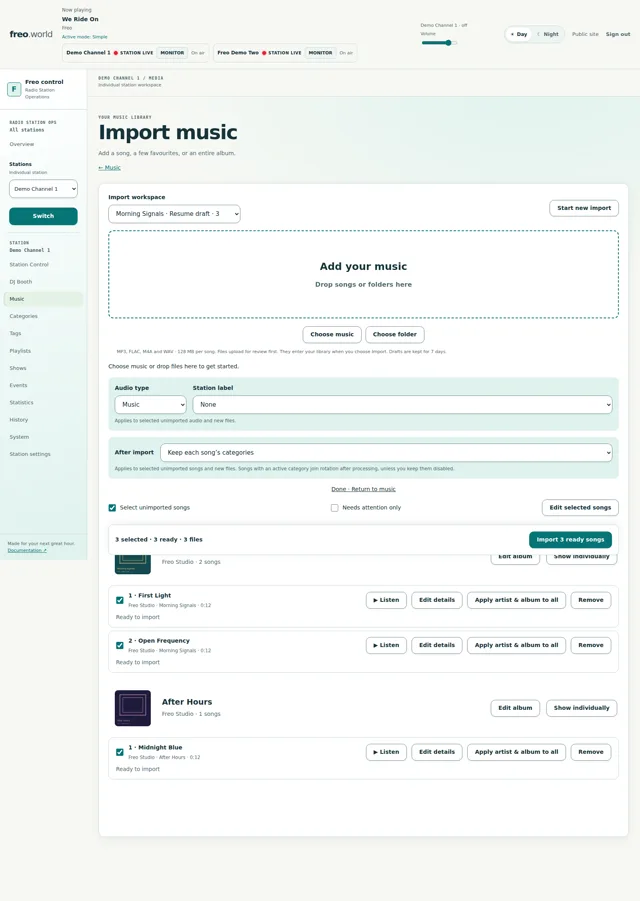Viewport: 640px width, 901px height.
Task: Adjust the volume slider
Action: click(x=439, y=43)
